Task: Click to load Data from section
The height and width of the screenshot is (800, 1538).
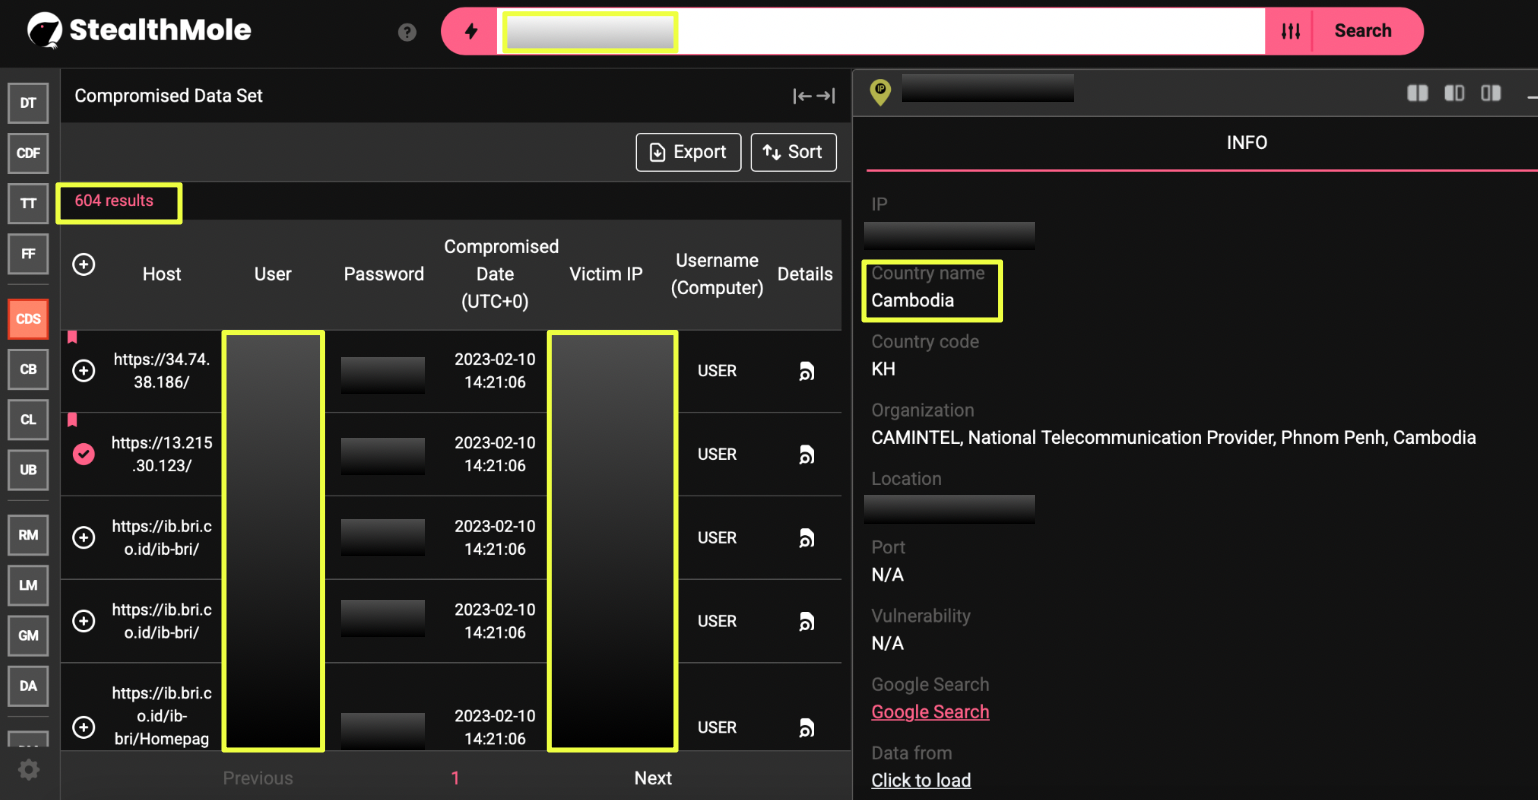Action: [920, 780]
